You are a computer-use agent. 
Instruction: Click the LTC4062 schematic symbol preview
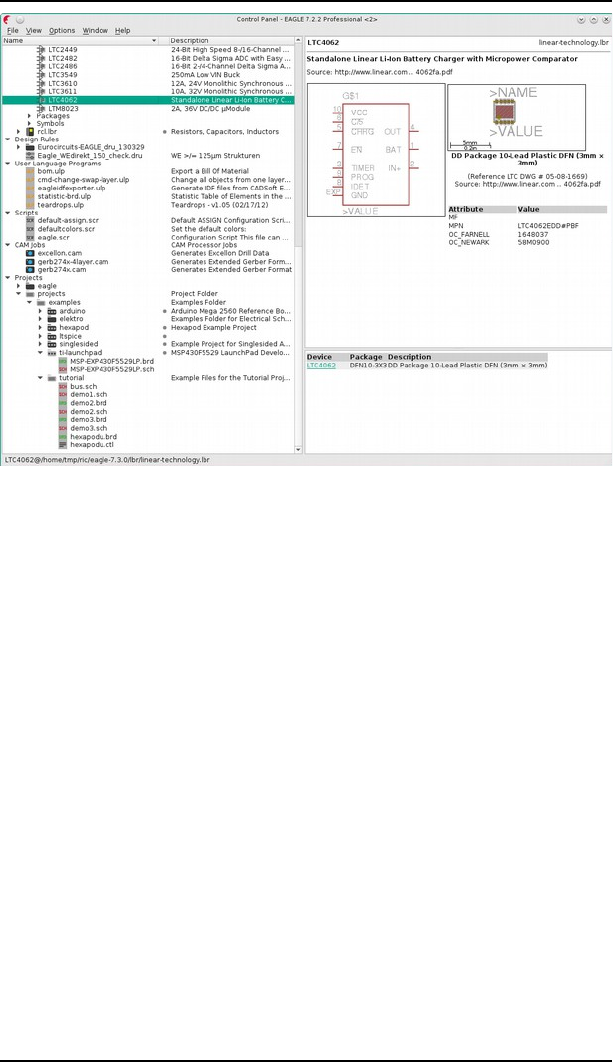376,150
